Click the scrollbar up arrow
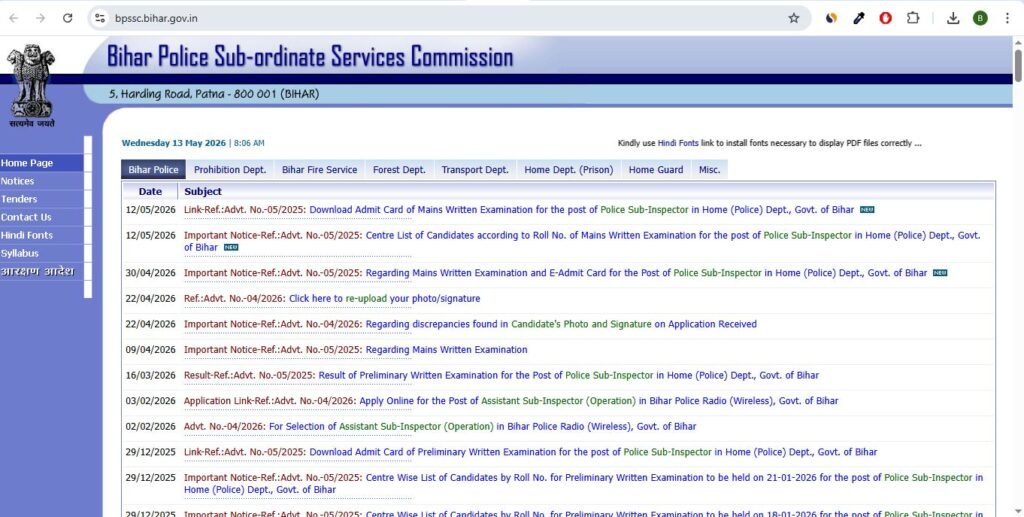 [1018, 42]
